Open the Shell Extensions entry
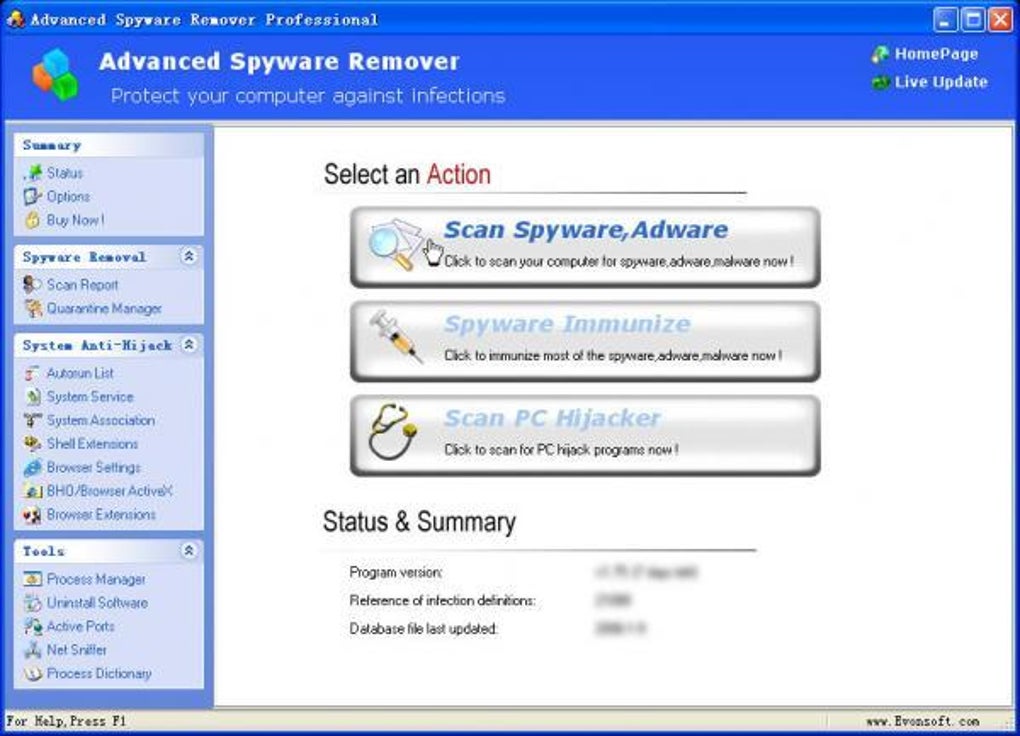The image size is (1020, 736). pyautogui.click(x=92, y=444)
